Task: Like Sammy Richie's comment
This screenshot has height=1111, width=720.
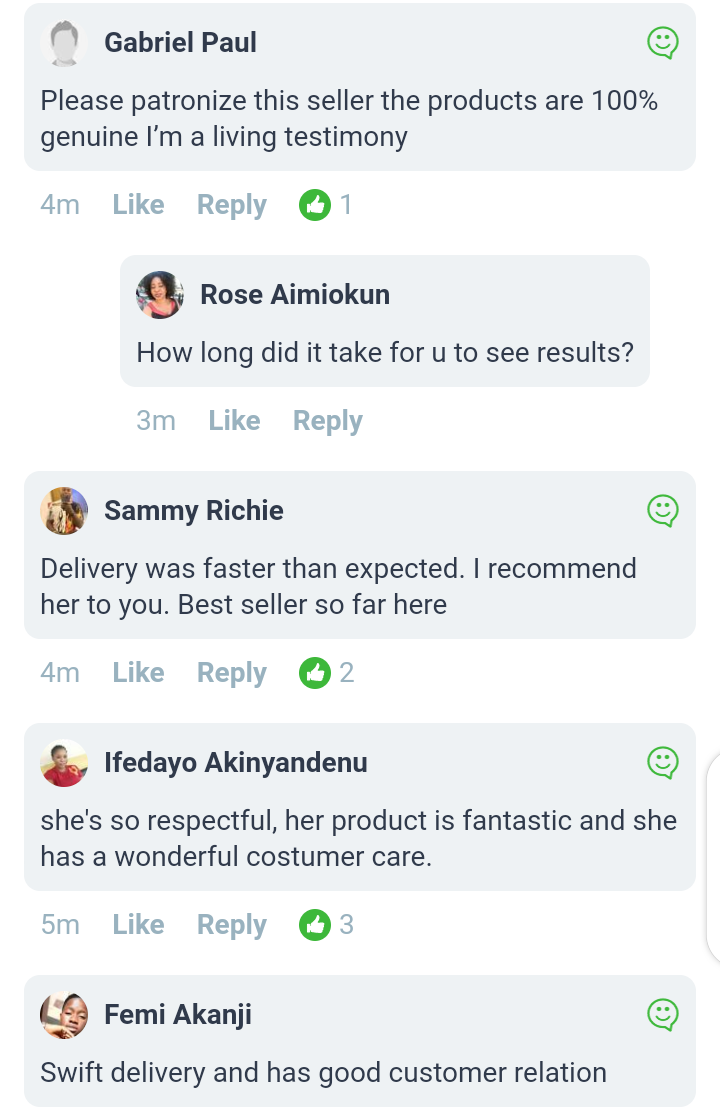Action: point(138,673)
